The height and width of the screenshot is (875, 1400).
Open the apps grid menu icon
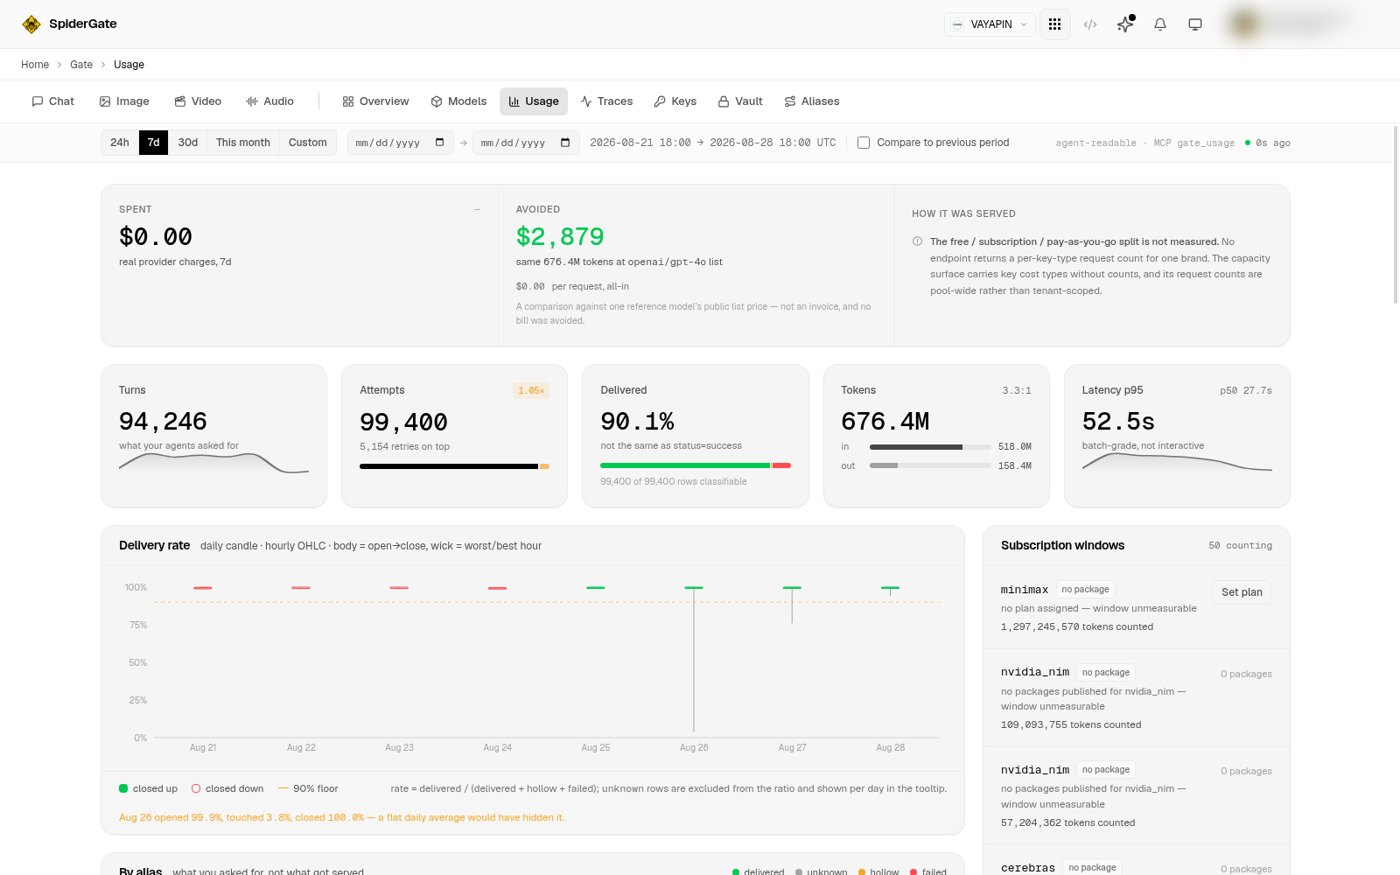tap(1055, 24)
